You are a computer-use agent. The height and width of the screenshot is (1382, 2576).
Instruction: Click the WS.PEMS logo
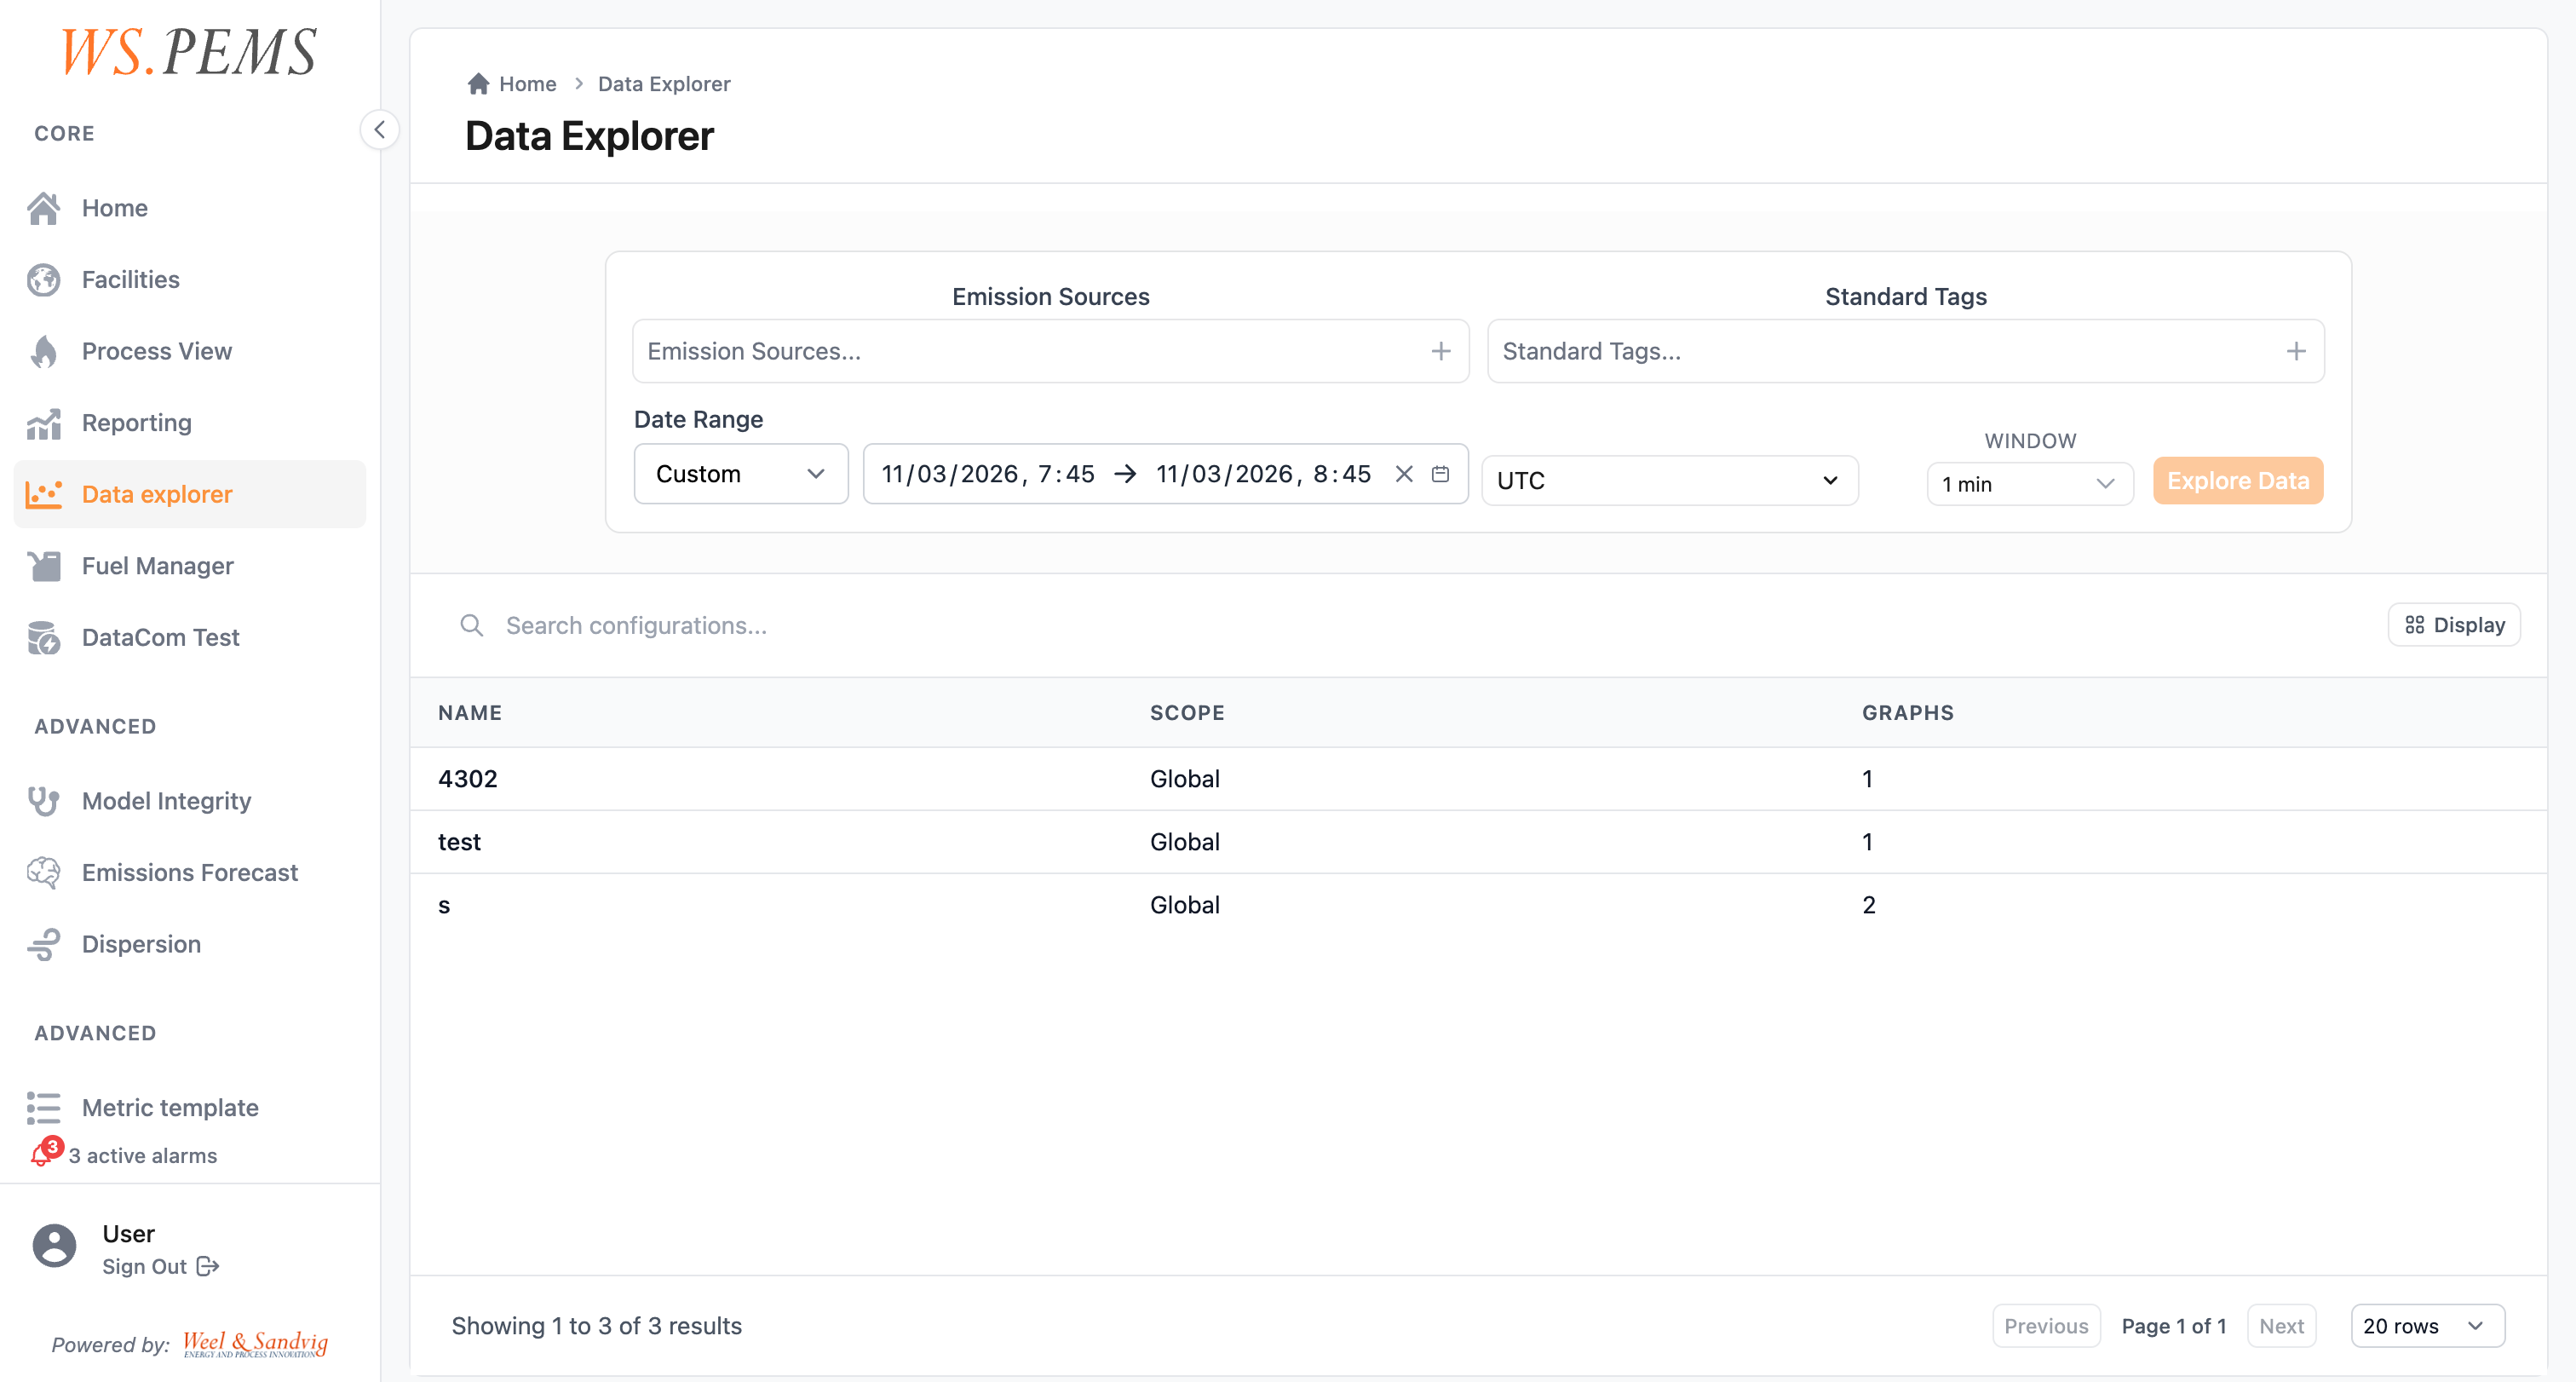[189, 52]
